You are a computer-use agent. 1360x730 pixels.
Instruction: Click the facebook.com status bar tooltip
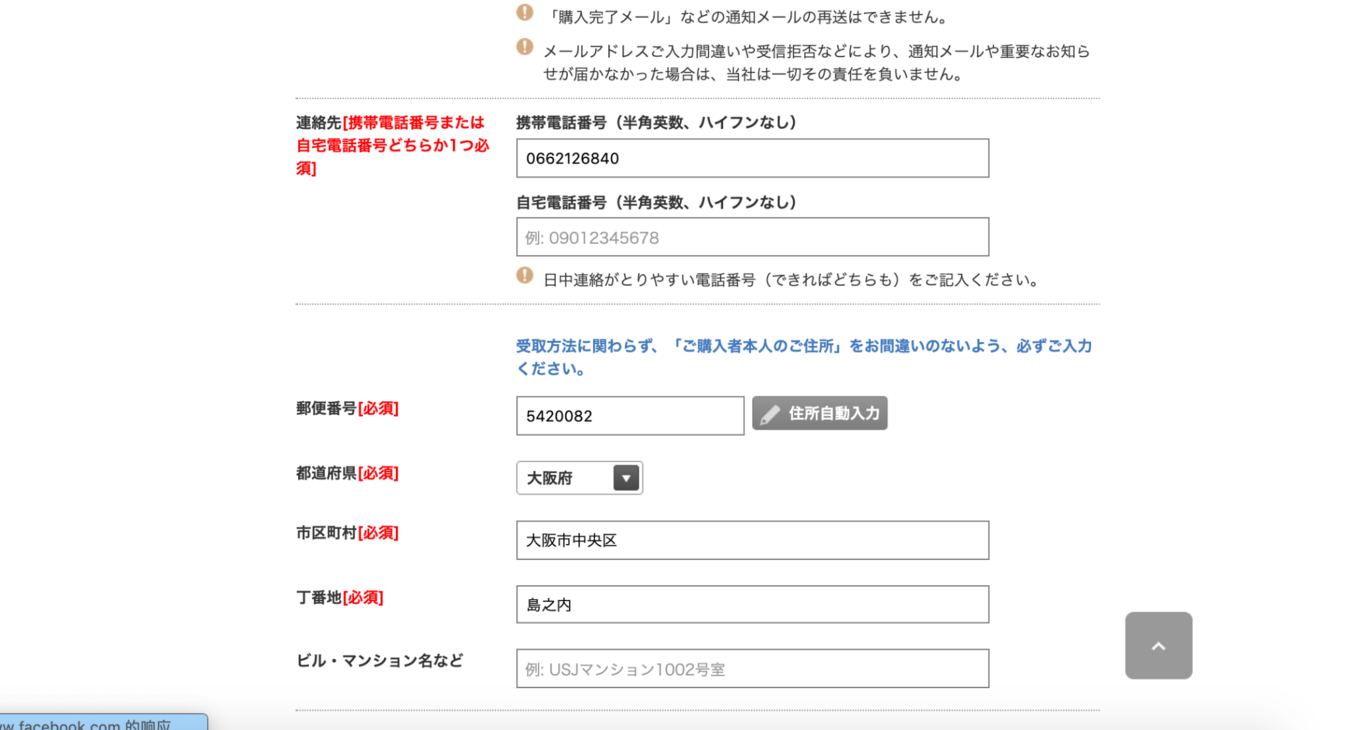pyautogui.click(x=102, y=722)
